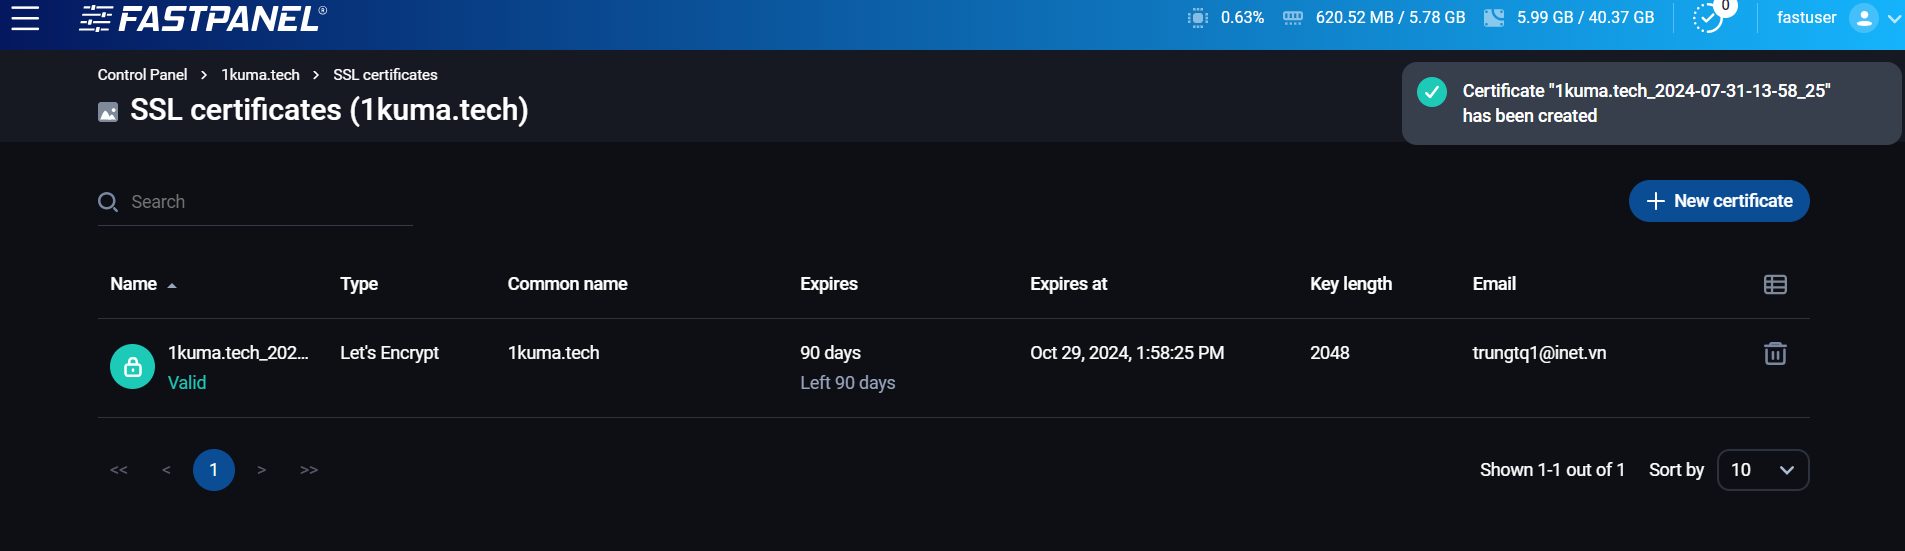Image resolution: width=1905 pixels, height=551 pixels.
Task: Select page 1 in the pagination
Action: [x=214, y=470]
